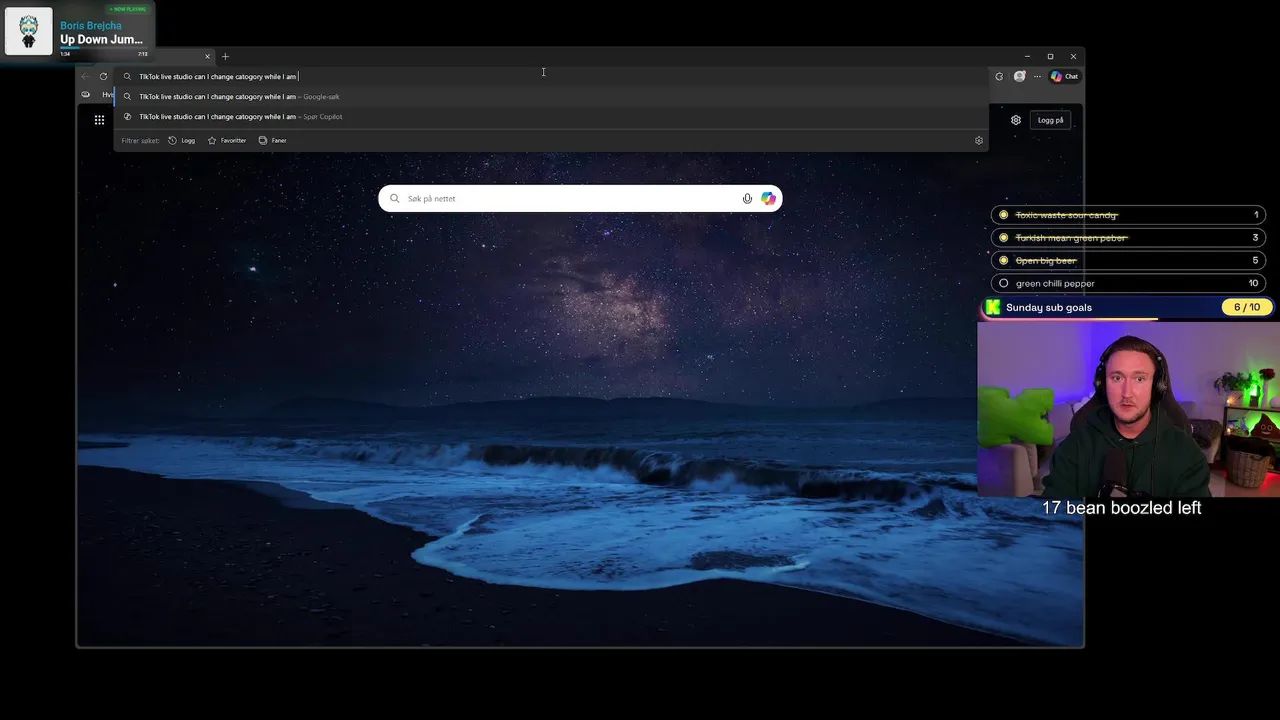Viewport: 1280px width, 720px height.
Task: Click the 17 bean boozled left caption
Action: point(1121,508)
